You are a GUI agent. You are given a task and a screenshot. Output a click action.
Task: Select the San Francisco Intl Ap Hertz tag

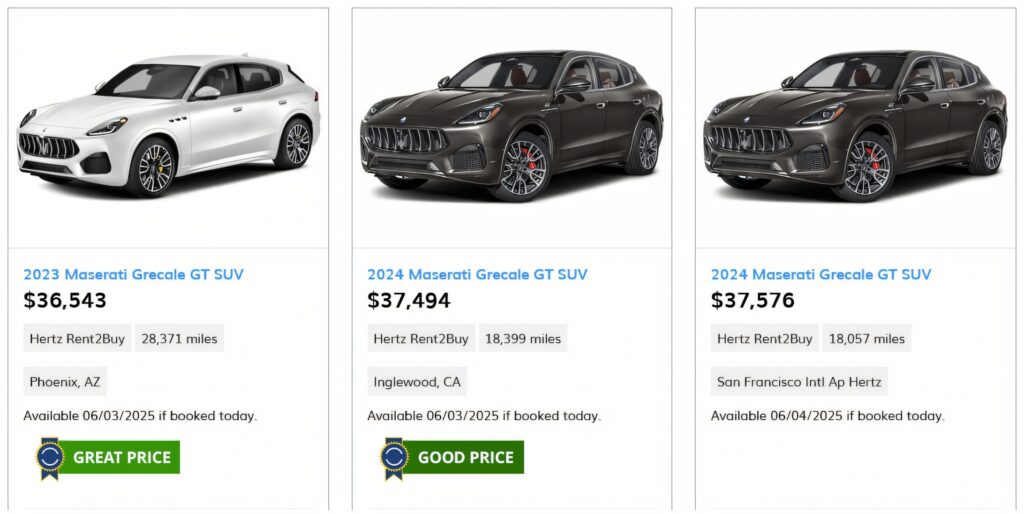(799, 382)
